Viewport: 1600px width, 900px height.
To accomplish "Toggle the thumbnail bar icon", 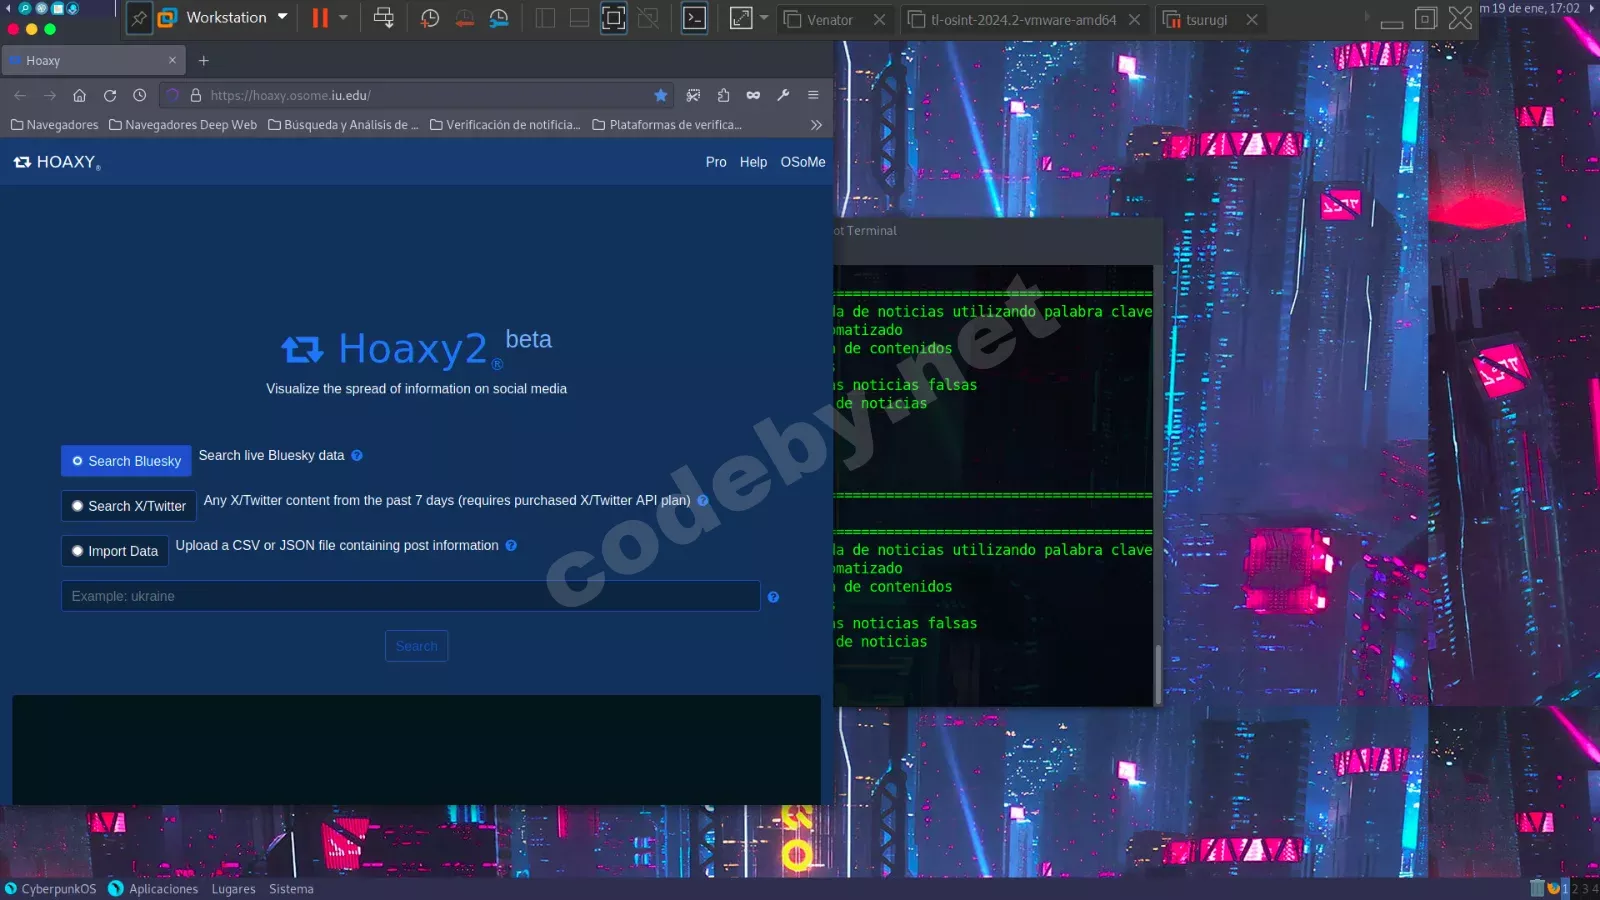I will [579, 18].
